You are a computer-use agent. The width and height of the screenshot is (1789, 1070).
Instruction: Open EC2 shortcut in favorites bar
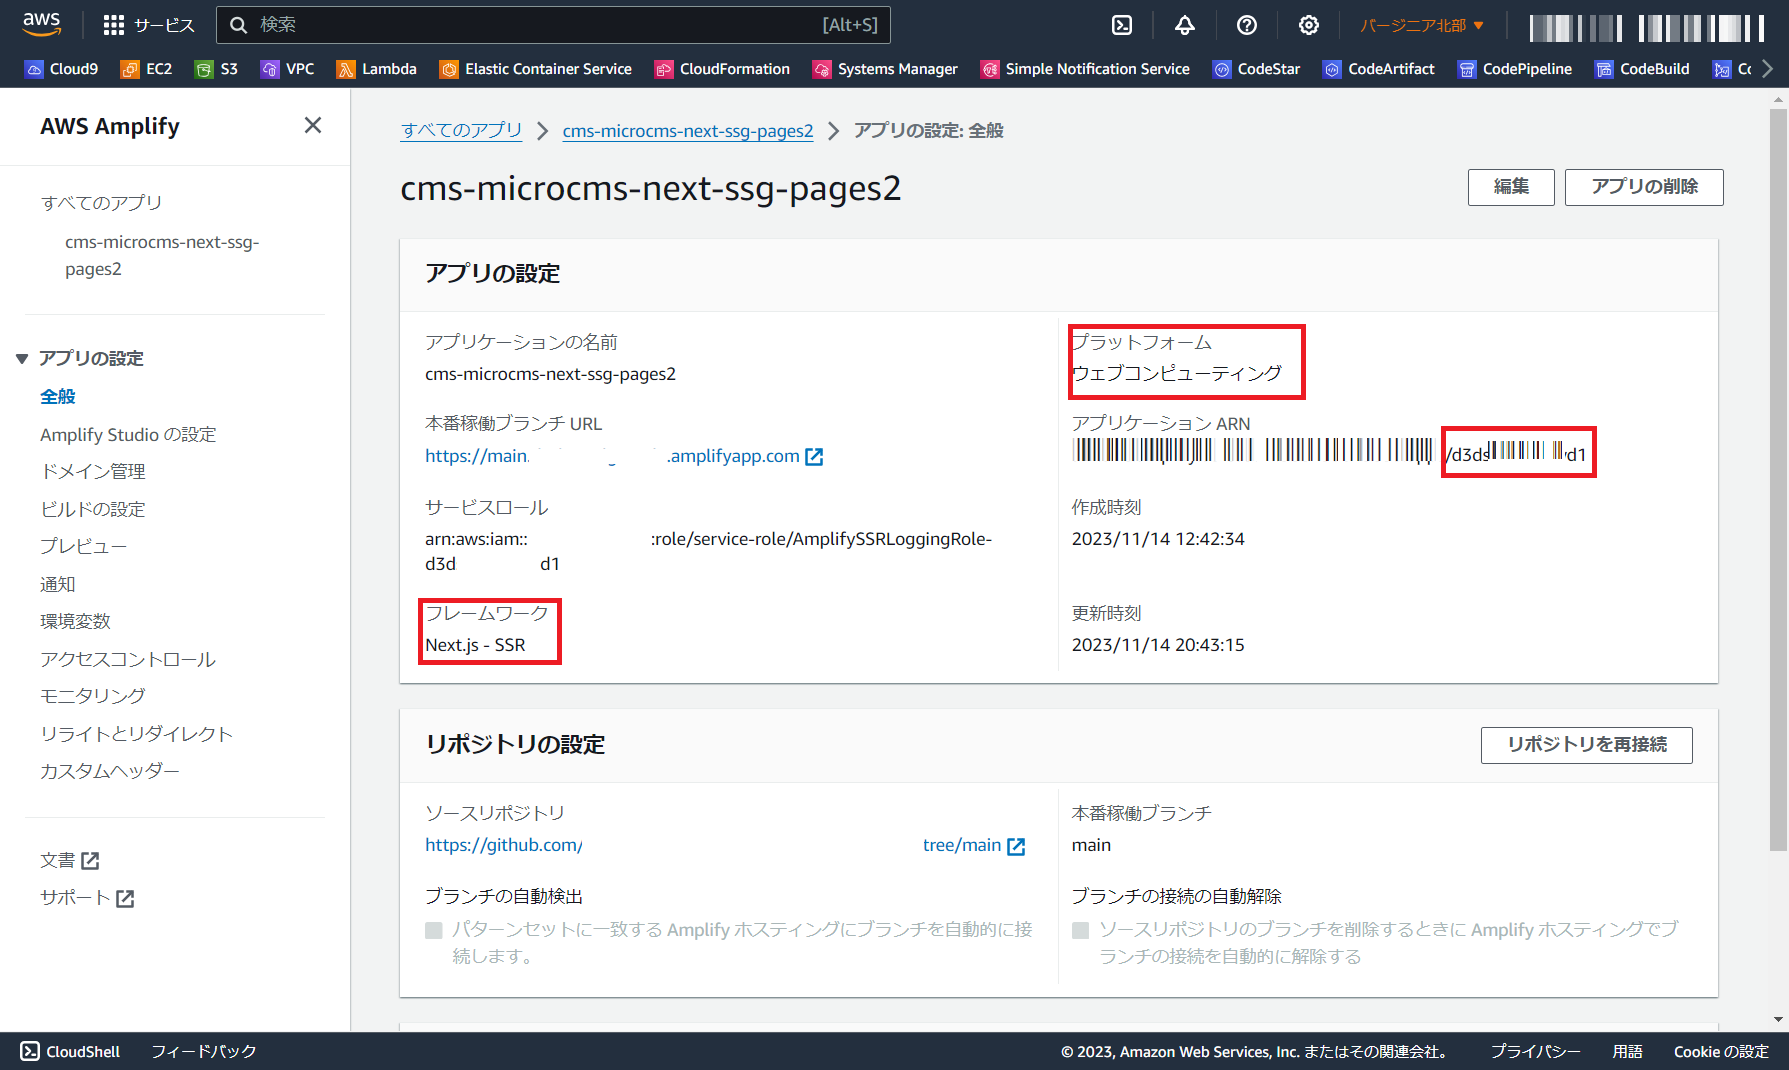pyautogui.click(x=146, y=69)
